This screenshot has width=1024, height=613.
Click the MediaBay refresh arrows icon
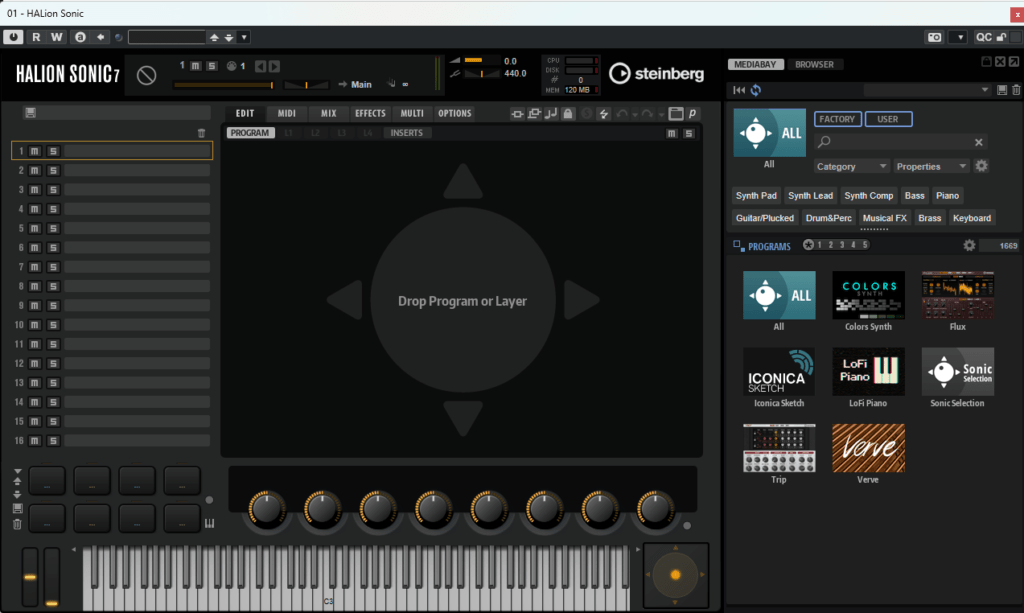click(x=756, y=90)
